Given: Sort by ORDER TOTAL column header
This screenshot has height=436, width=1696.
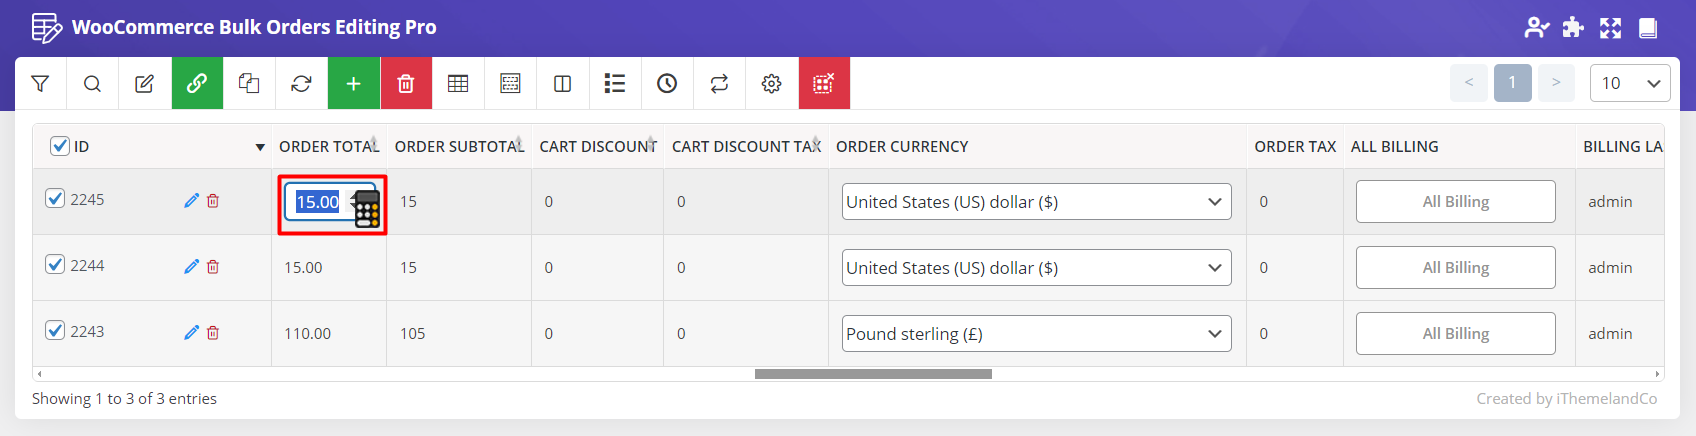Looking at the screenshot, I should [x=328, y=147].
